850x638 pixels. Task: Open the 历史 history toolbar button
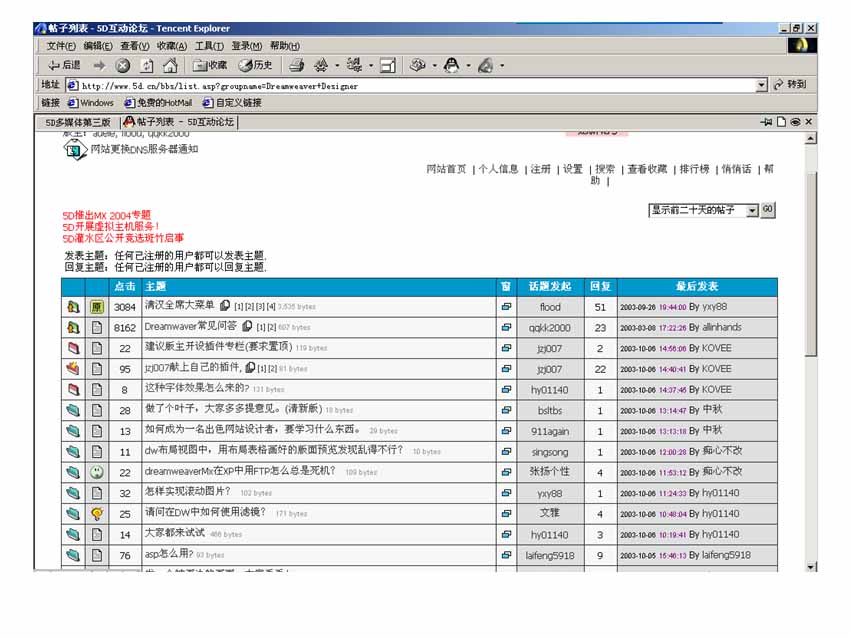pyautogui.click(x=255, y=66)
